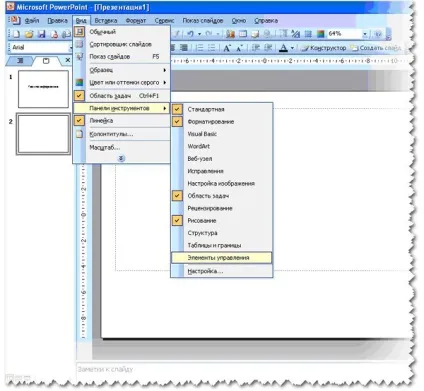Open the Undo history dropdown arrow
The height and width of the screenshot is (391, 424).
199,34
